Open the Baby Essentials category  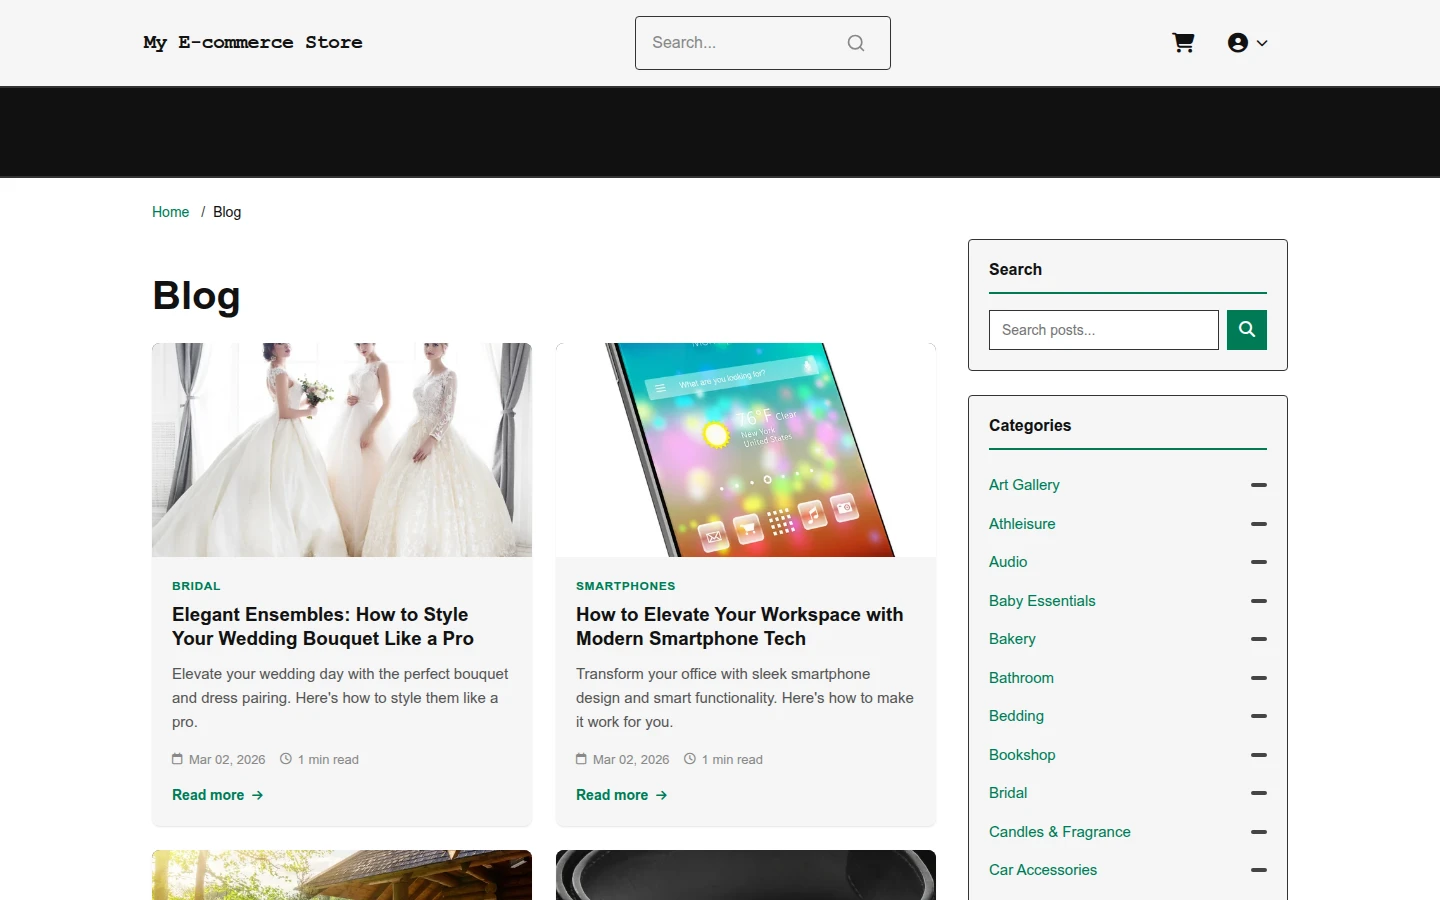coord(1042,601)
